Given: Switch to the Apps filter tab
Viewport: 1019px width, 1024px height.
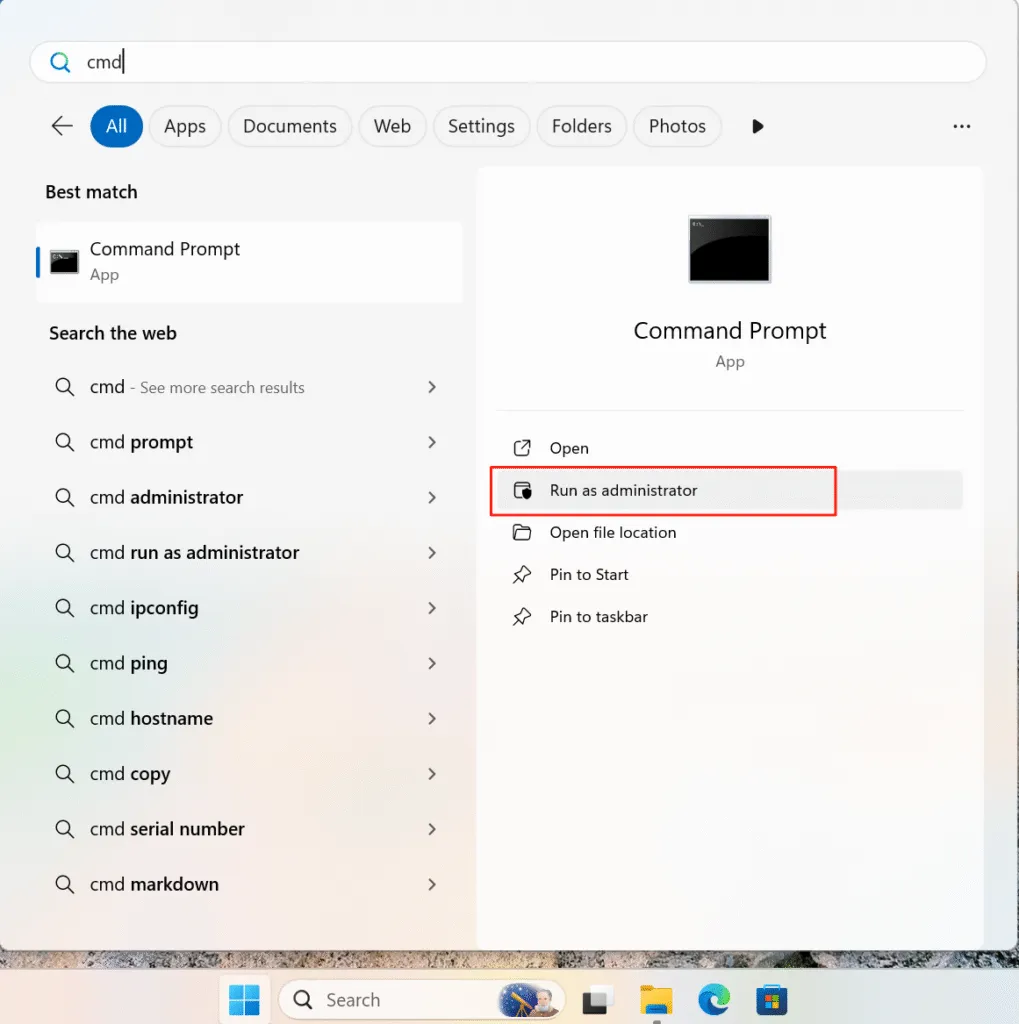Looking at the screenshot, I should (184, 126).
